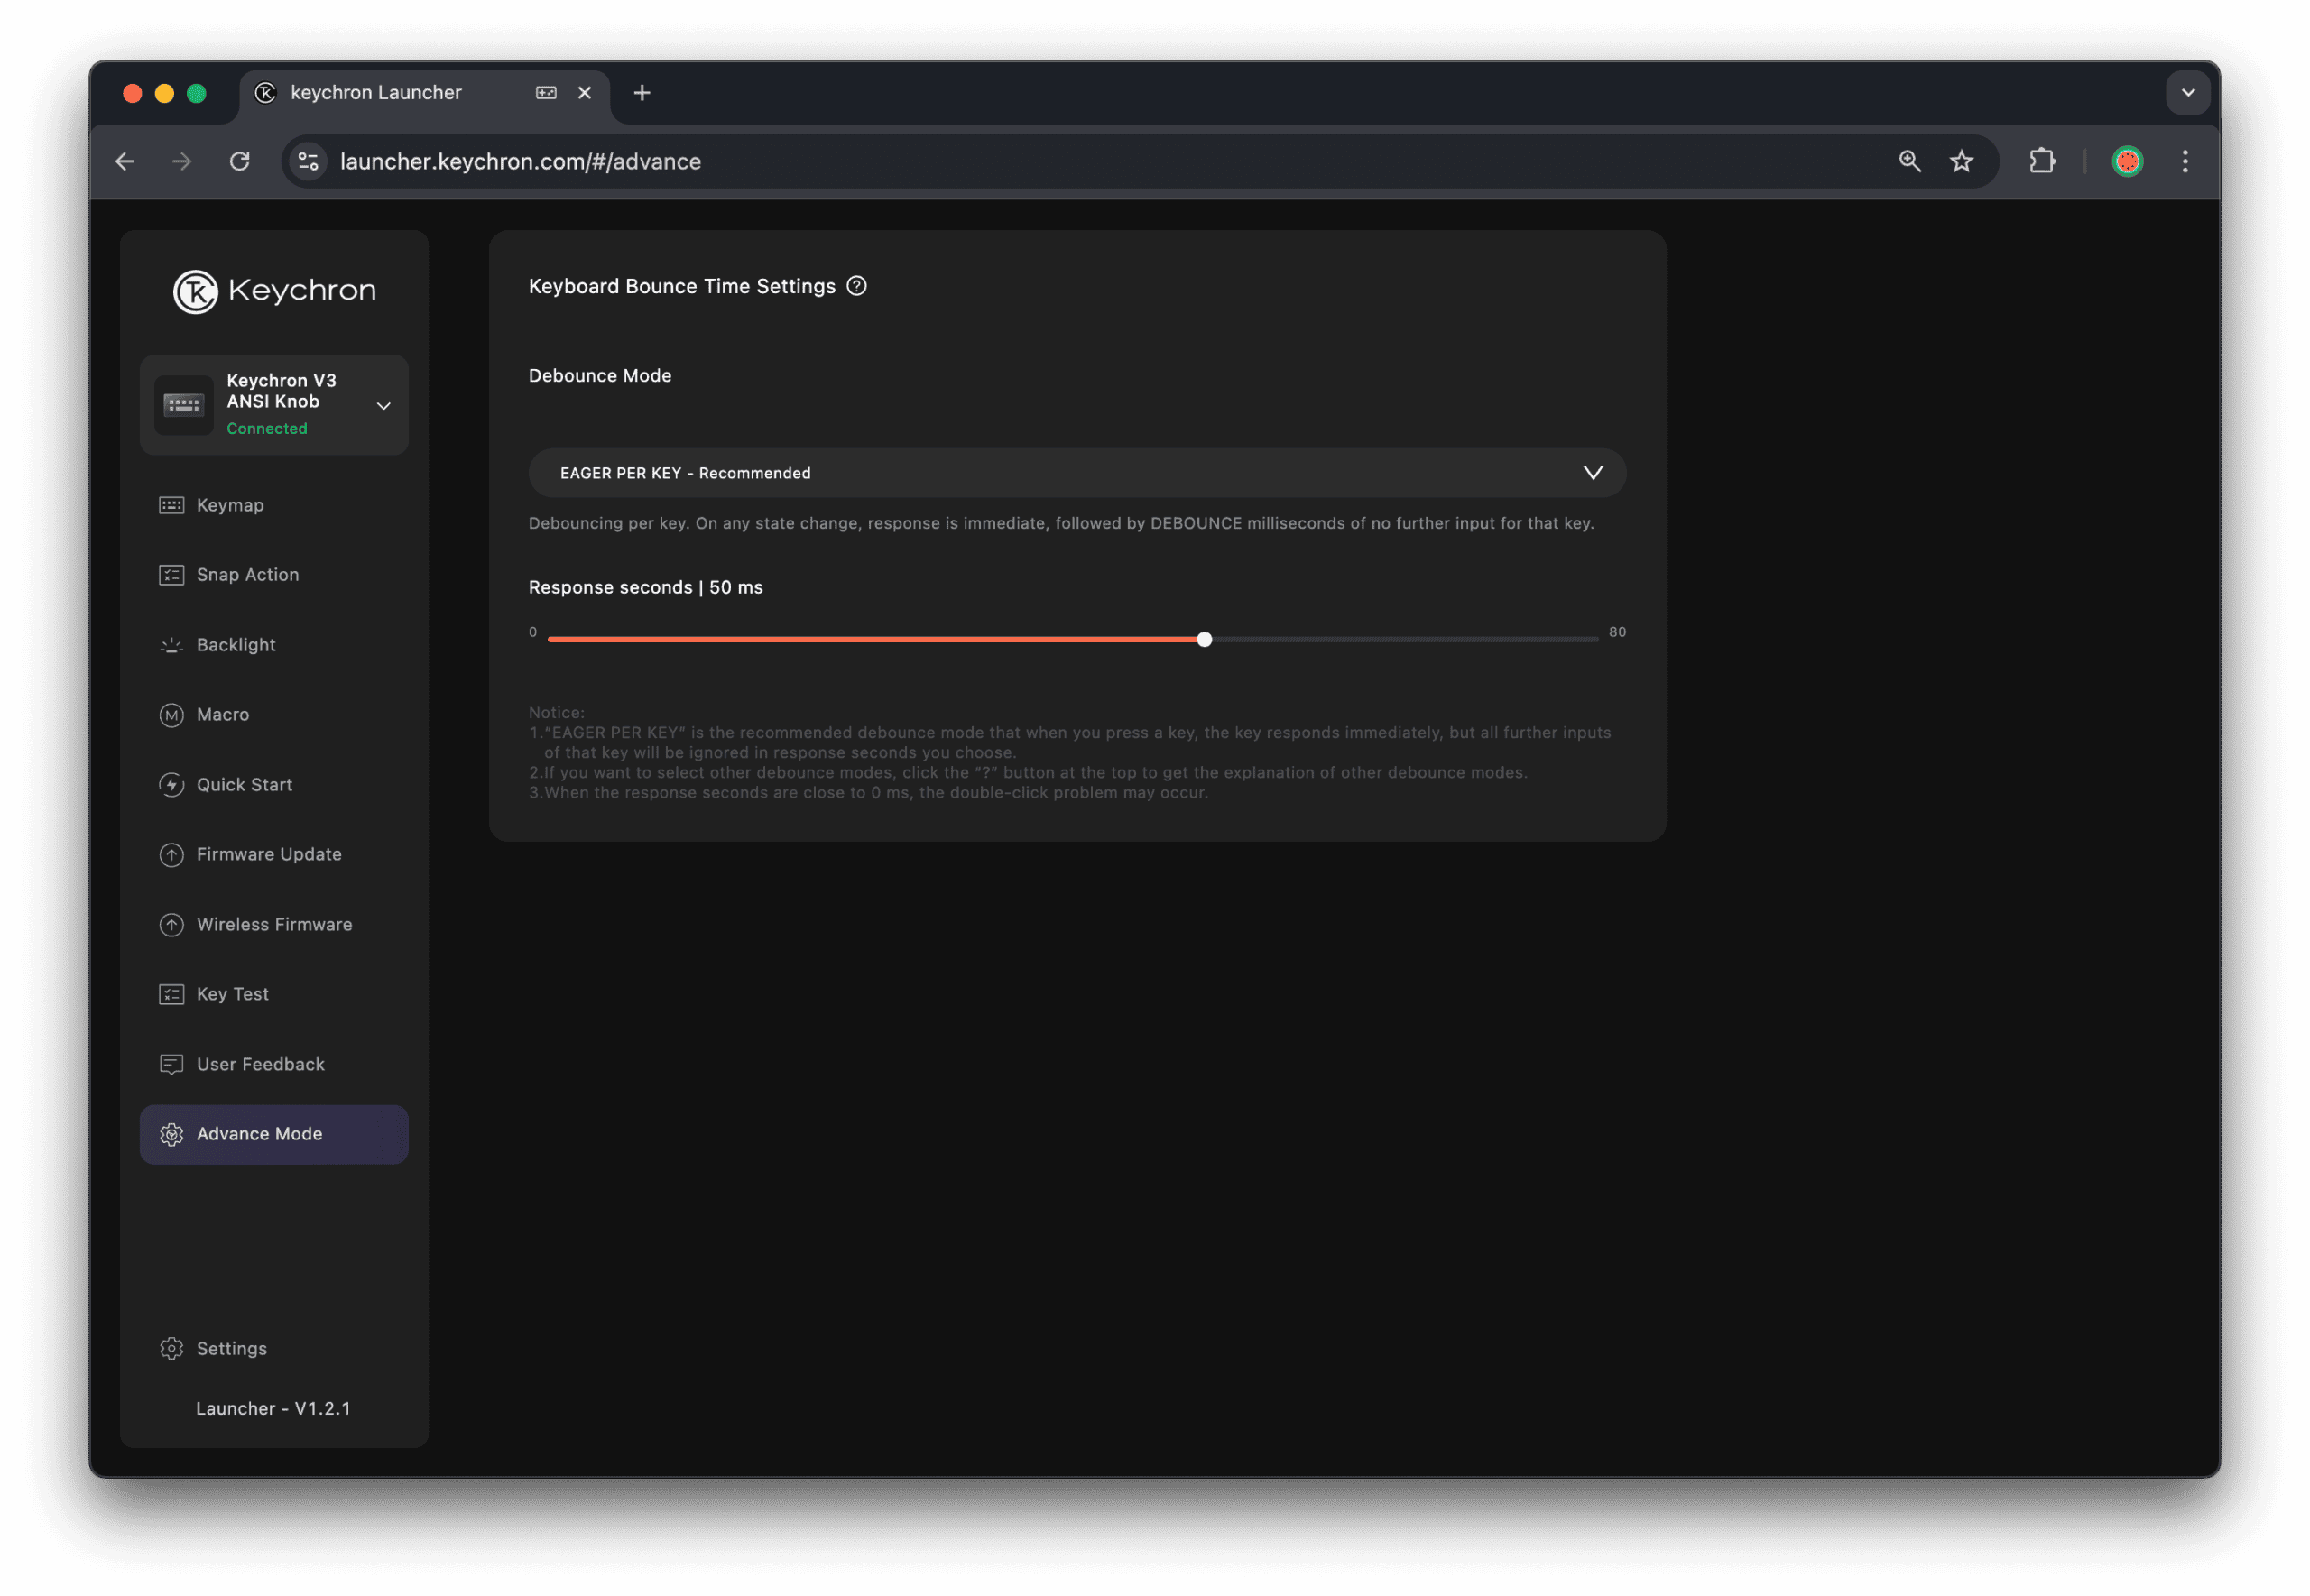2310x1596 pixels.
Task: Open the Backlight settings page
Action: [235, 645]
